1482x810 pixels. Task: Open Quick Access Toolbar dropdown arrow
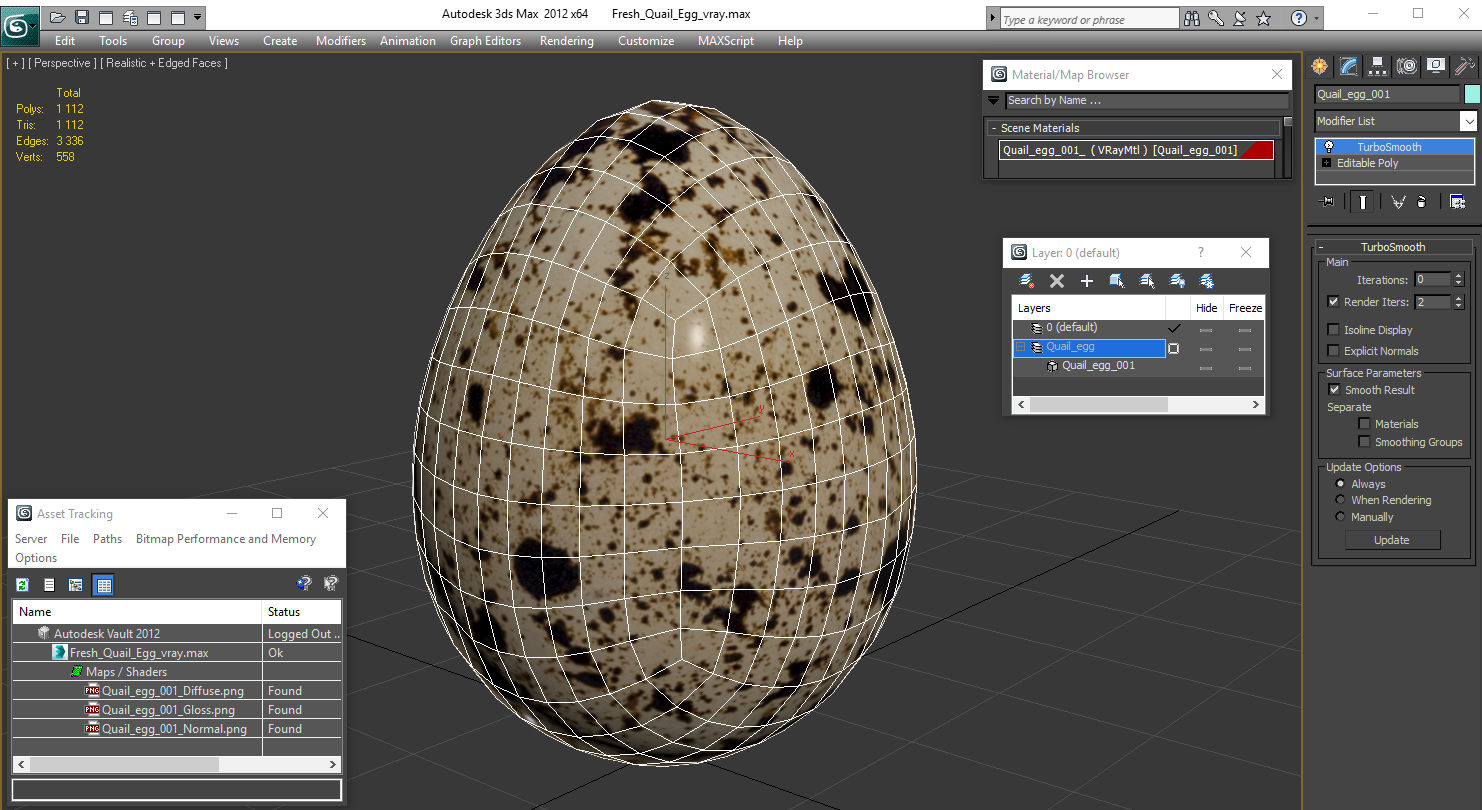pyautogui.click(x=197, y=17)
